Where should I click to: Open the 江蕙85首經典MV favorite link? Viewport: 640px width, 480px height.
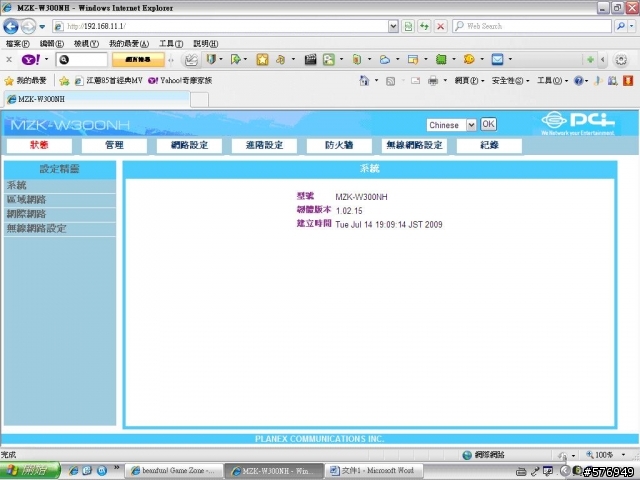(109, 81)
